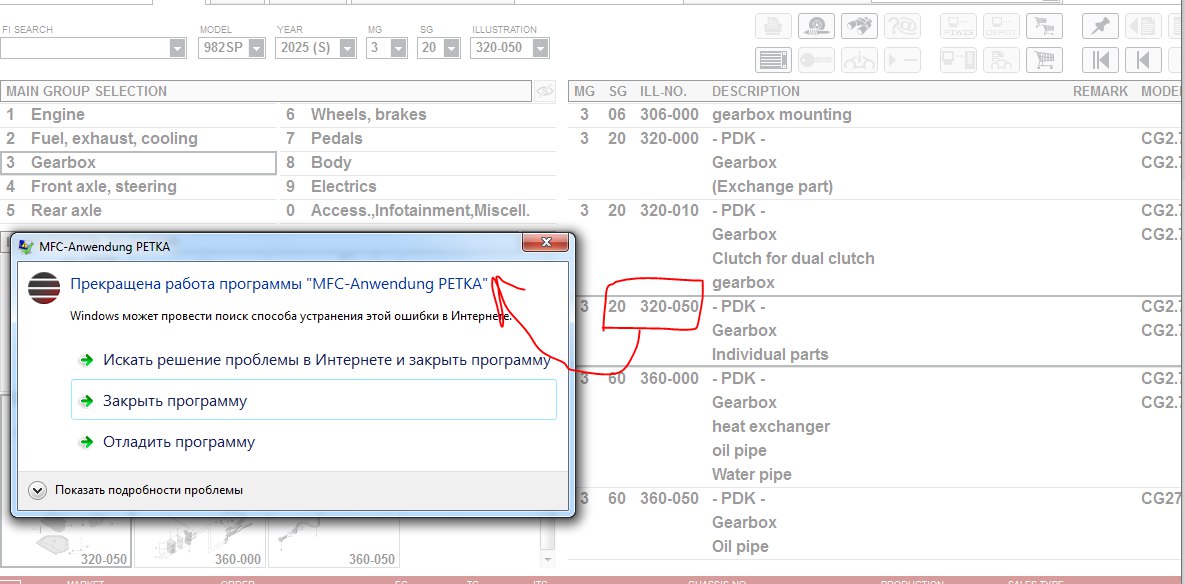1185x584 pixels.
Task: Expand Показать подробности проблемы details
Action: pos(38,490)
